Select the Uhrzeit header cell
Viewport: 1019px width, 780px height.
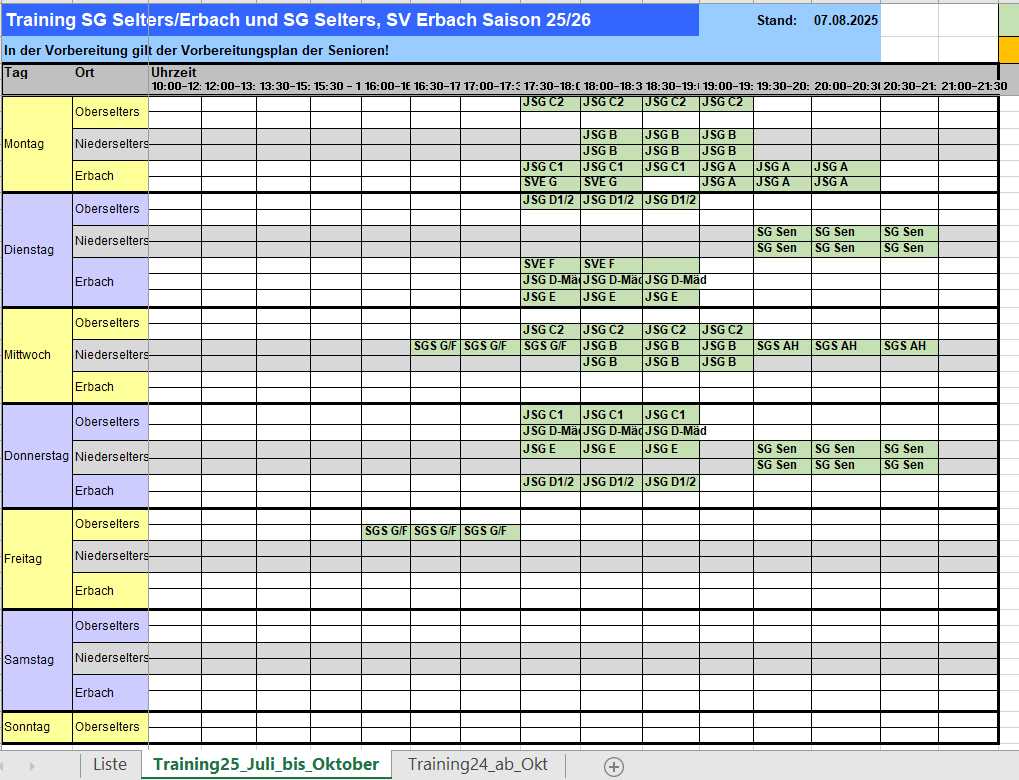[174, 72]
